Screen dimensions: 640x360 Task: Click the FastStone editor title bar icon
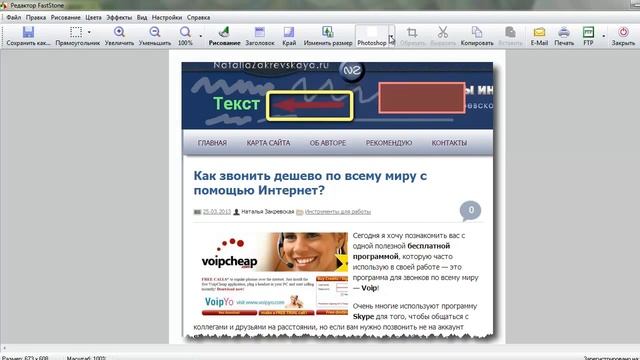click(x=4, y=5)
